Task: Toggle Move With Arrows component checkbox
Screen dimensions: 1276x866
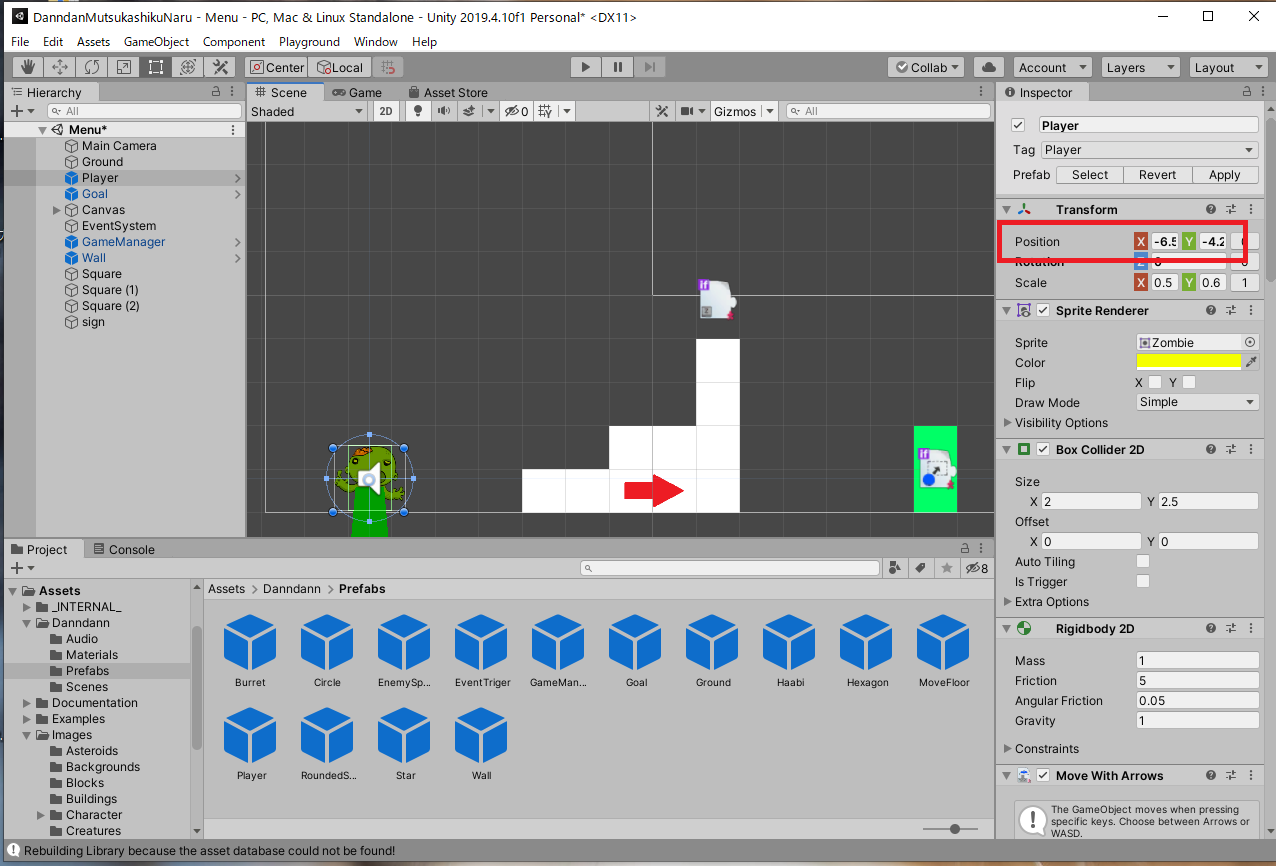Action: [1043, 775]
